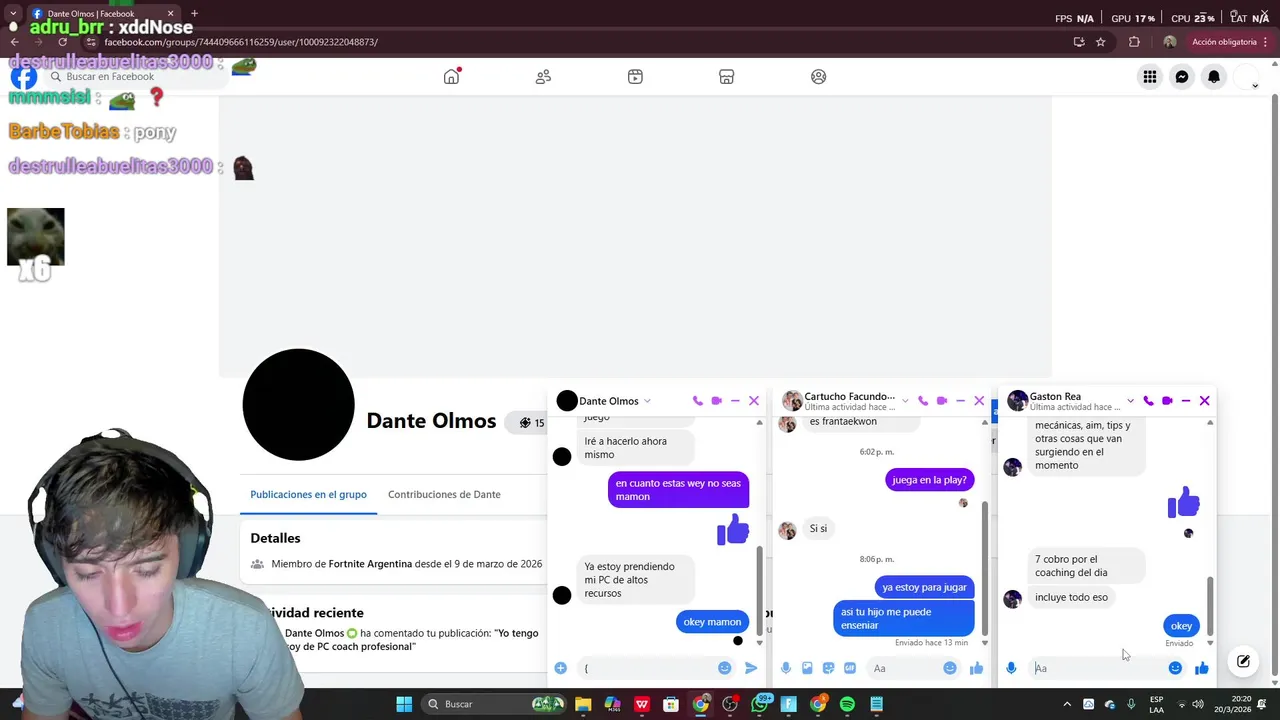Open the Friends icon in Facebook navigation

point(543,77)
